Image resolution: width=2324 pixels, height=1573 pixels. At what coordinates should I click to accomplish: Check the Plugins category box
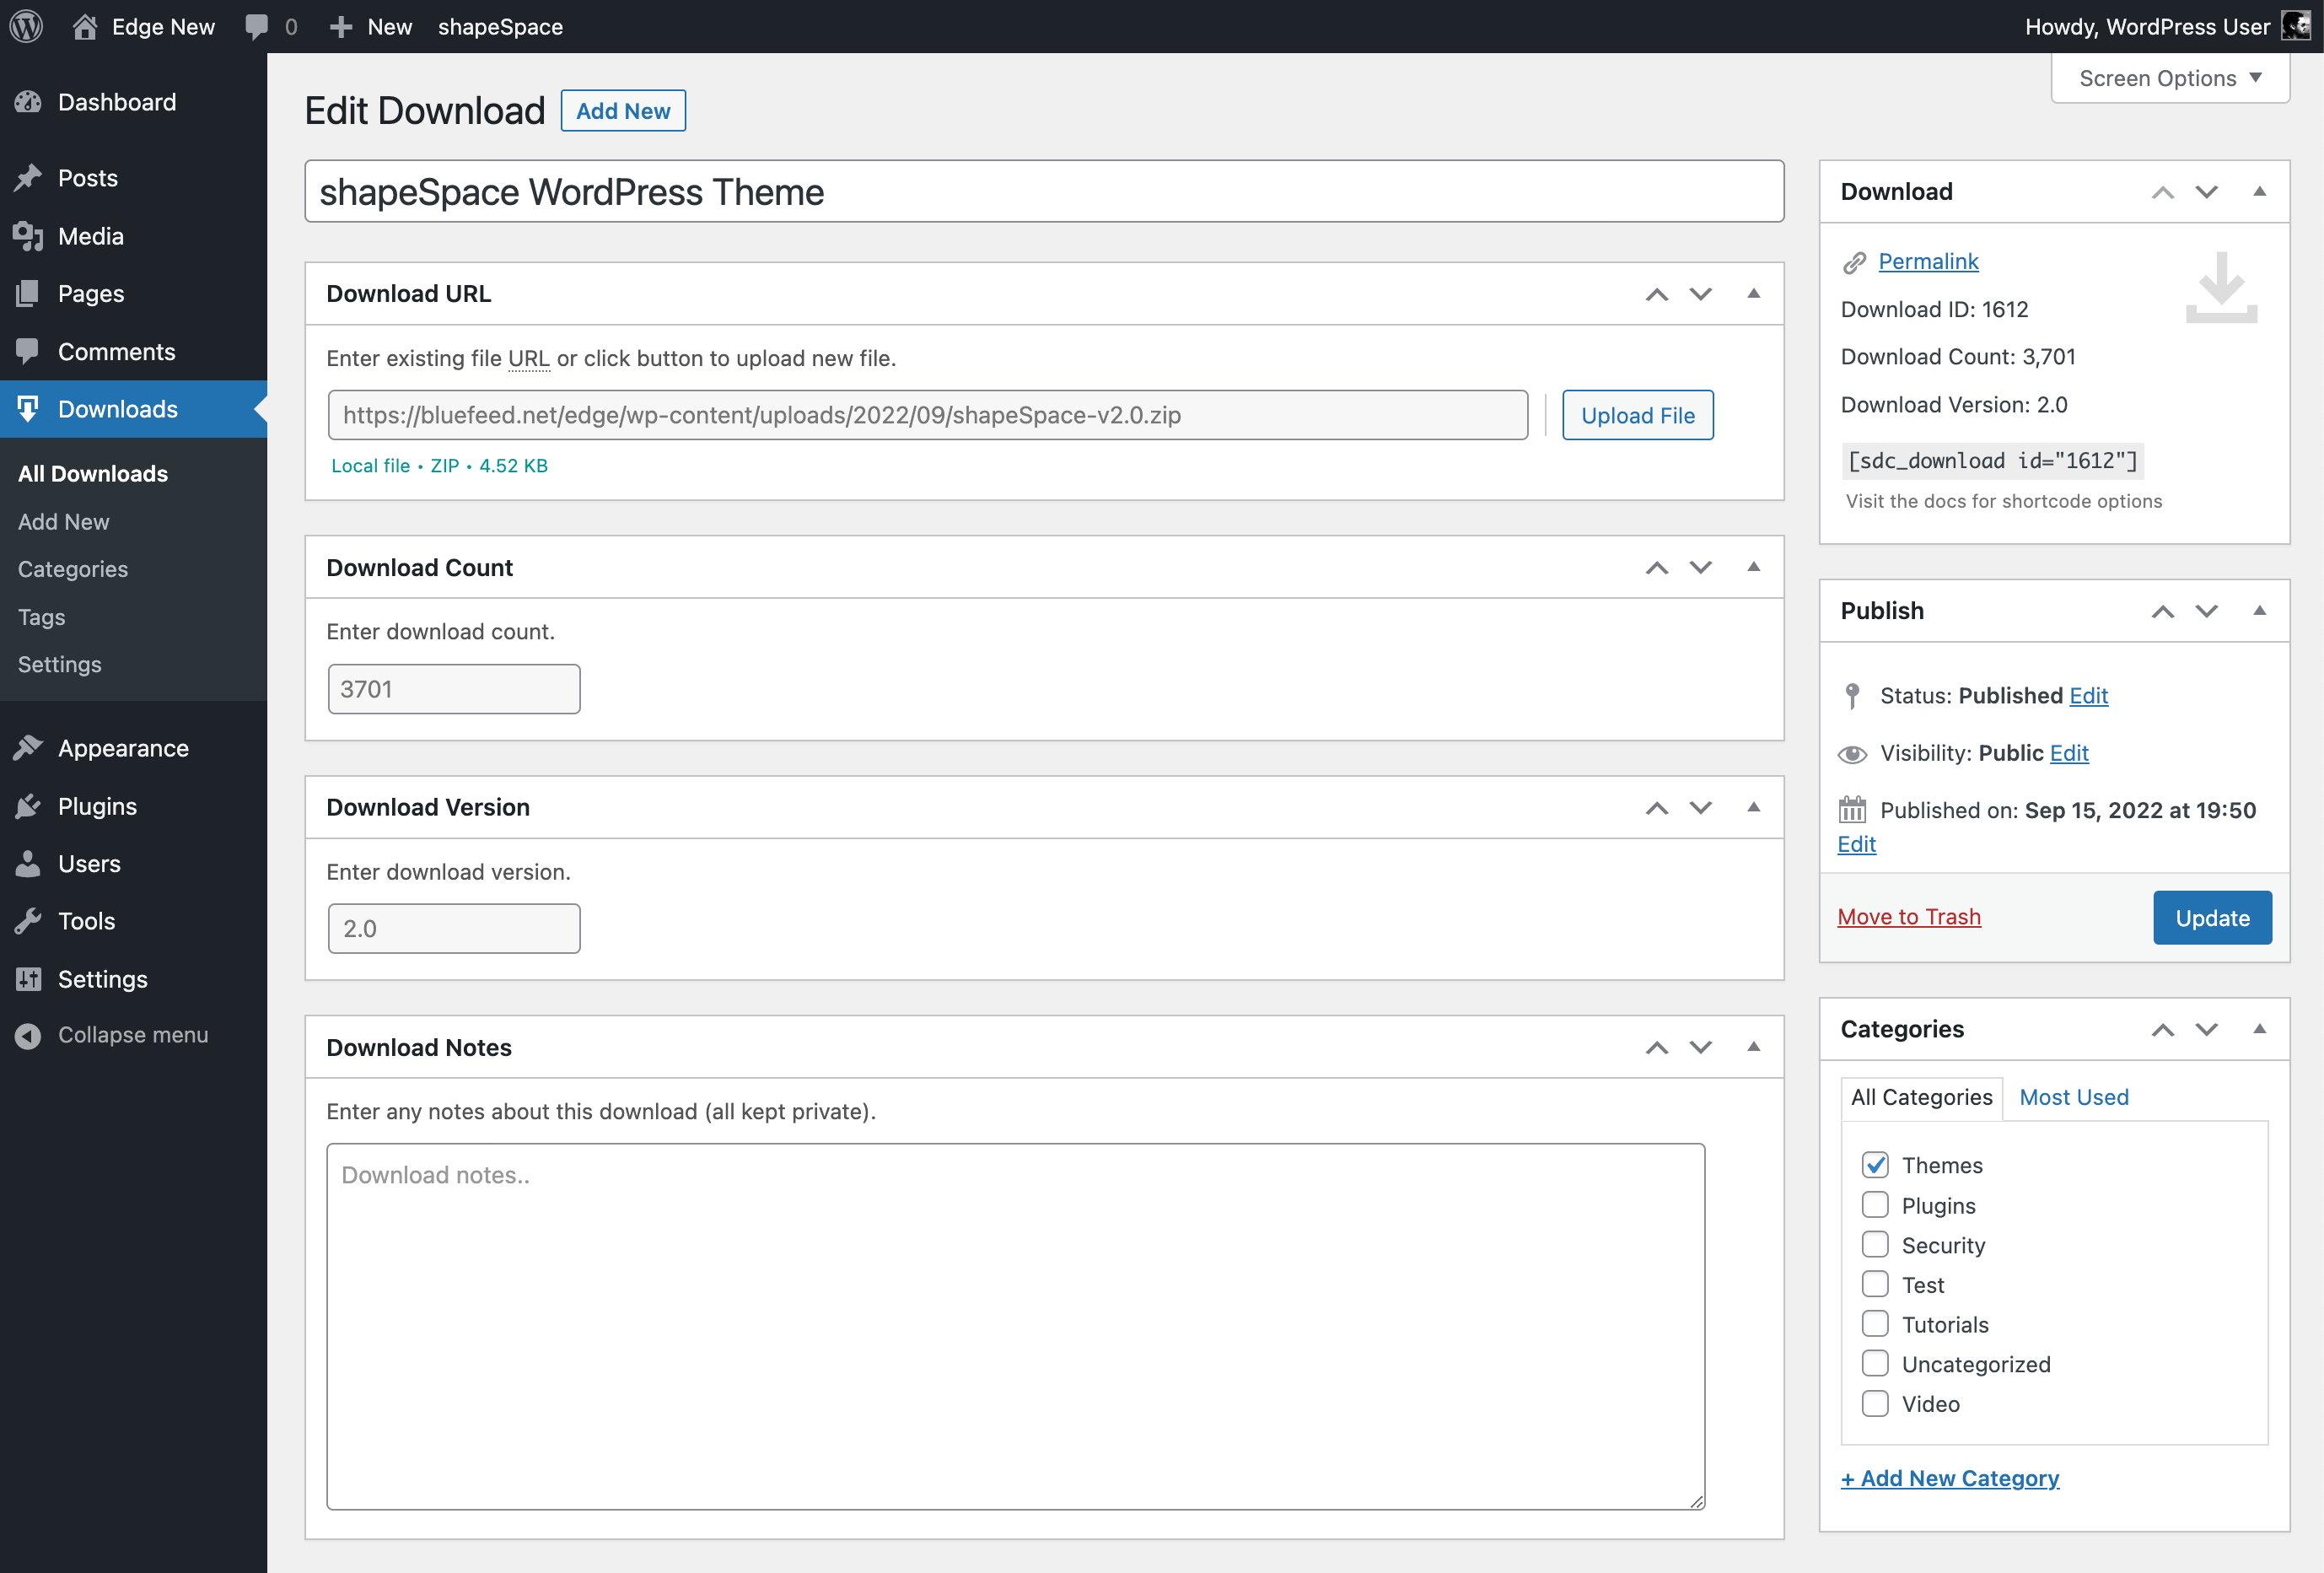[1875, 1204]
